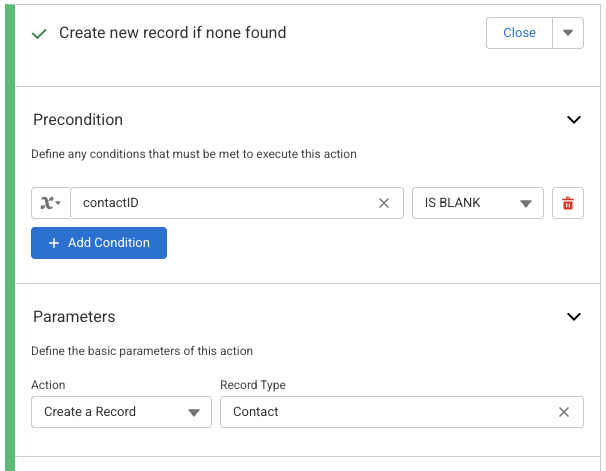Open the arrow menu beside Close
Viewport: 606px width, 471px height.
(567, 33)
